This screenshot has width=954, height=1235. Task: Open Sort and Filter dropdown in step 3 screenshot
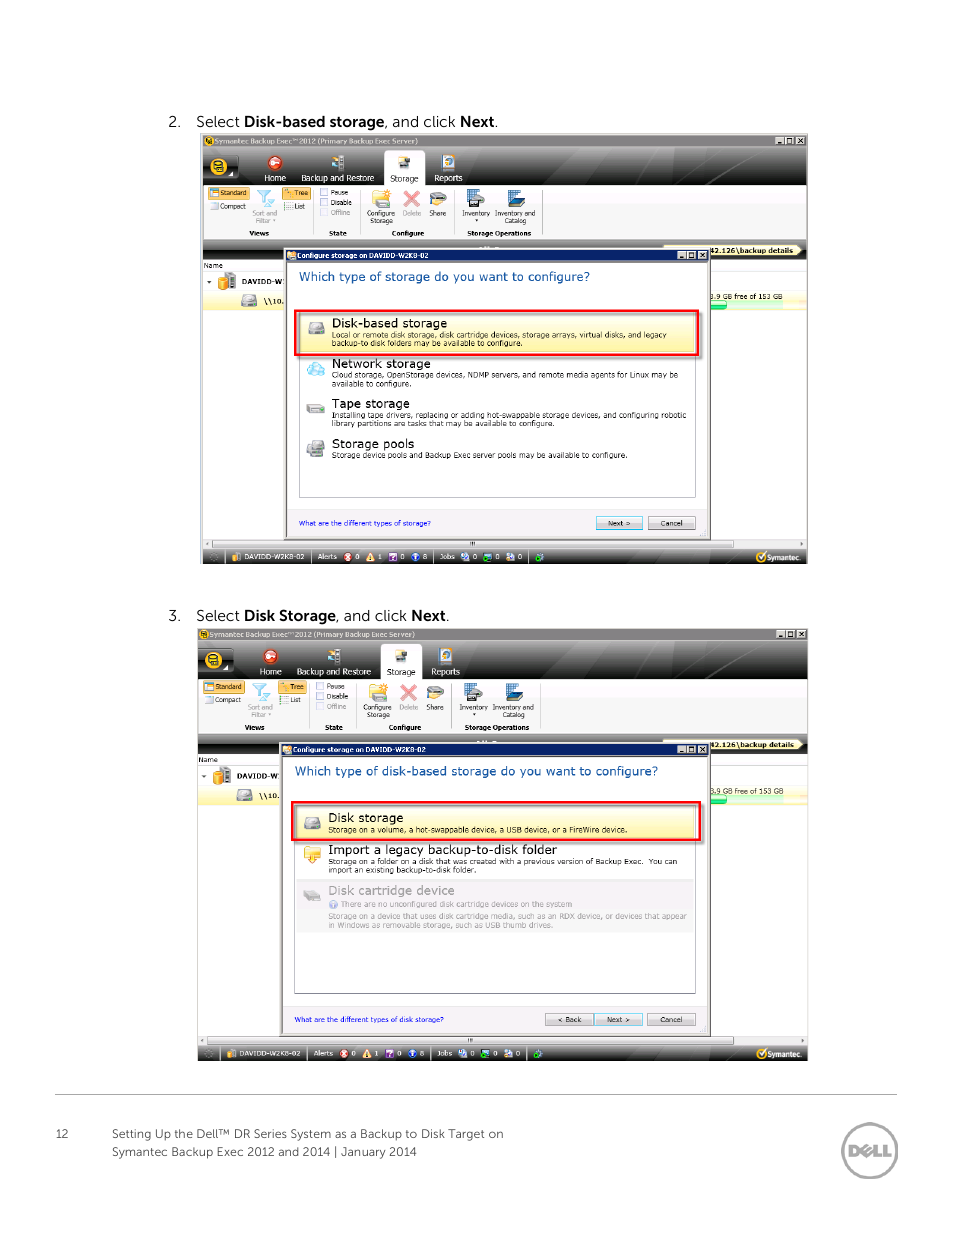coord(260,701)
